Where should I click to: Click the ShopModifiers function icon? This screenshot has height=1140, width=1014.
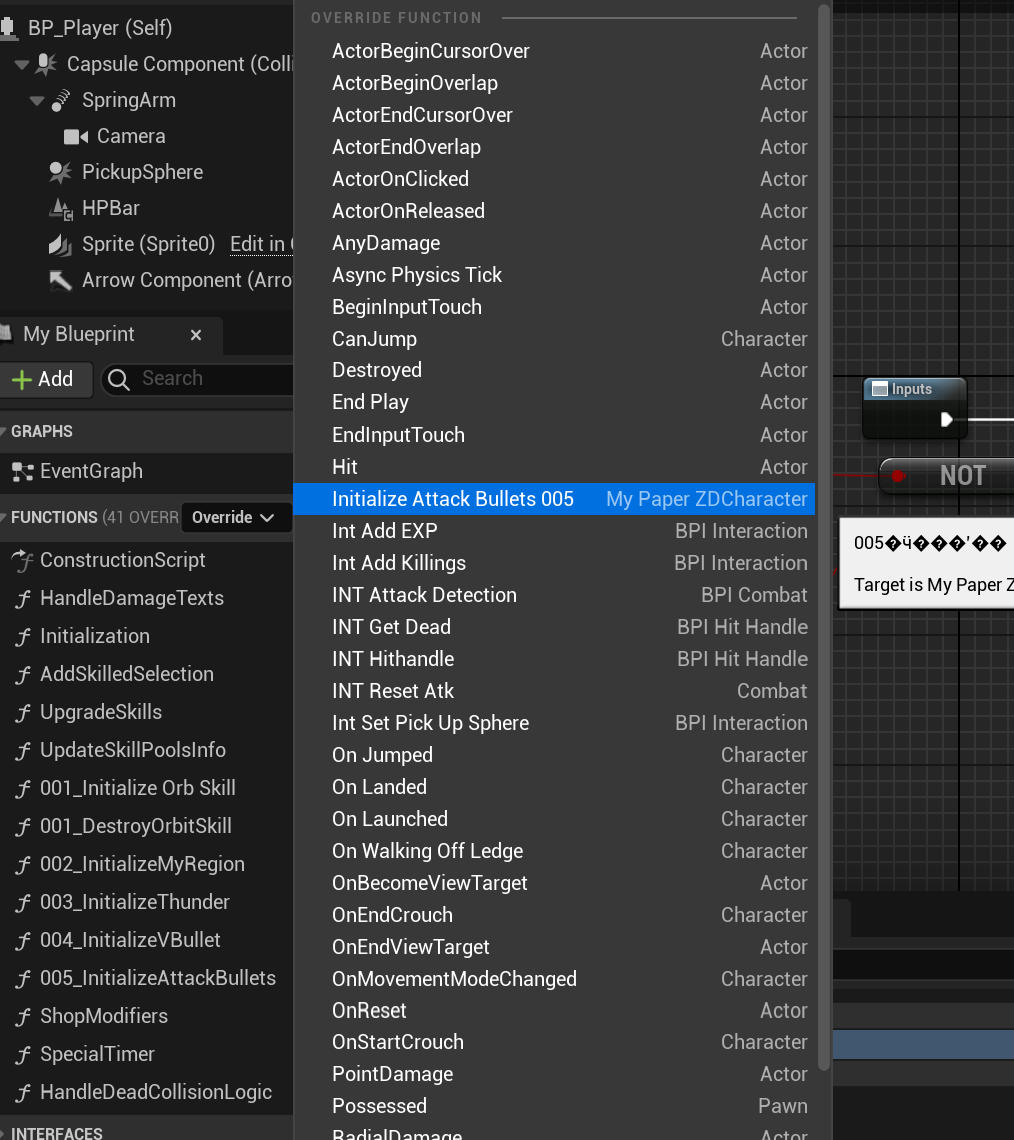pos(23,1016)
